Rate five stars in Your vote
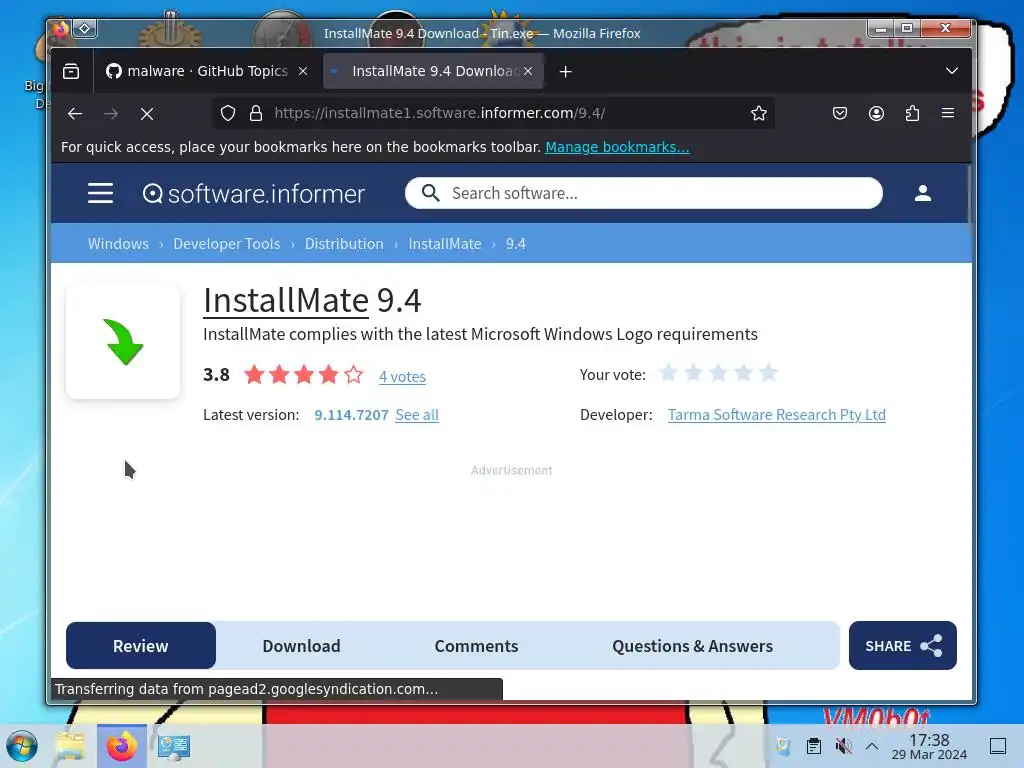The image size is (1024, 768). click(x=769, y=373)
